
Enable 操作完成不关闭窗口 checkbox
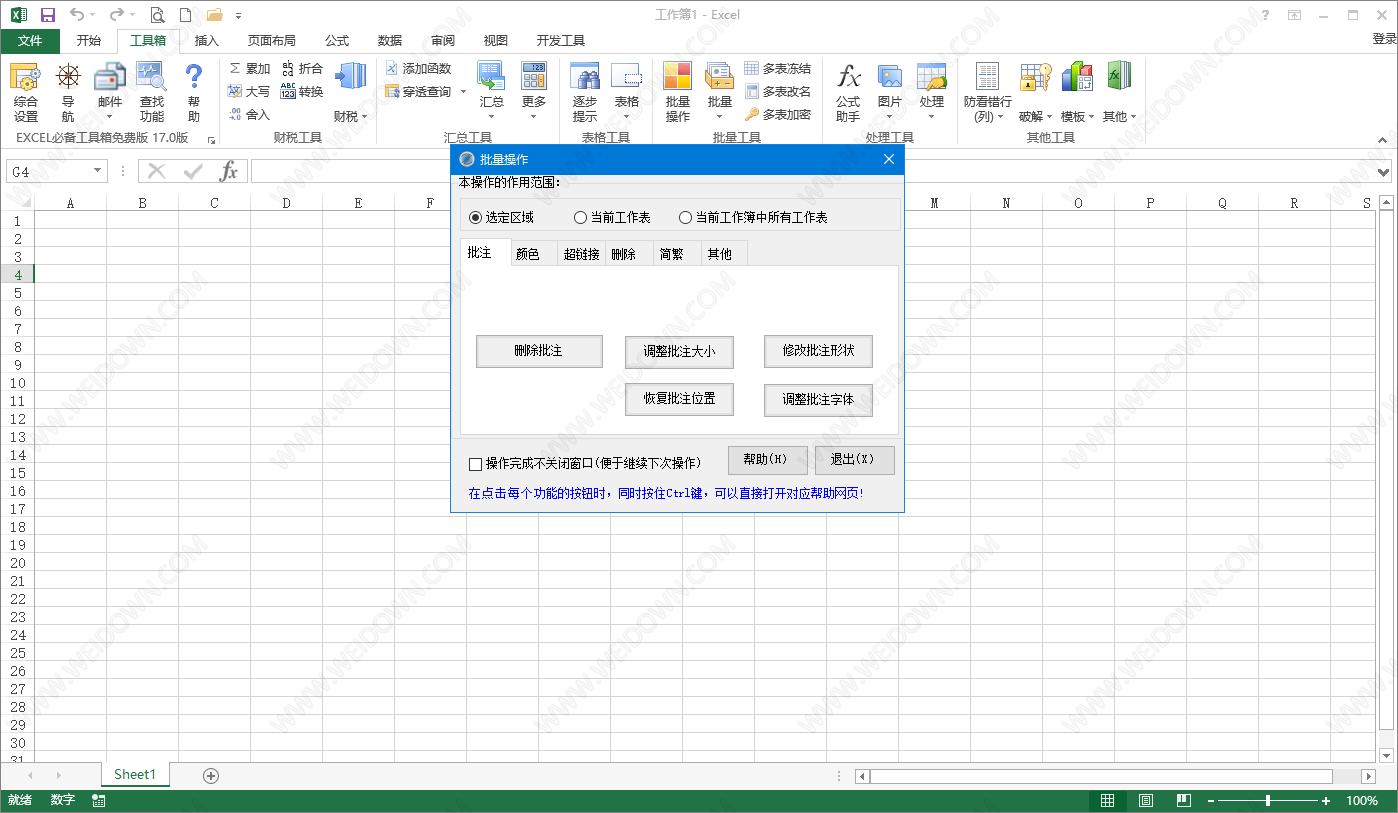click(476, 464)
